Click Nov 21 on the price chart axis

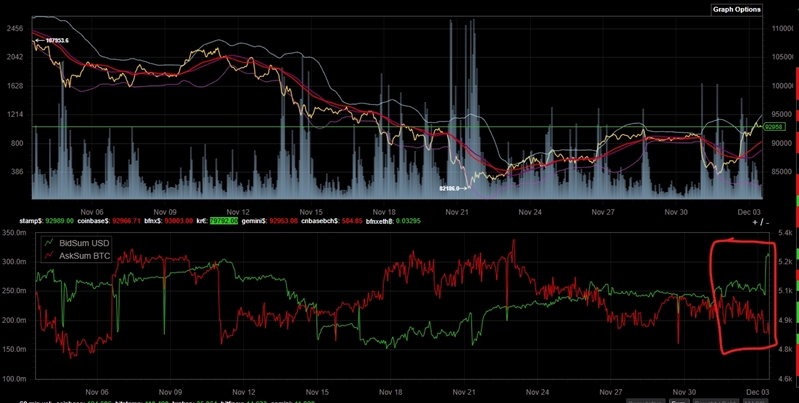(457, 211)
